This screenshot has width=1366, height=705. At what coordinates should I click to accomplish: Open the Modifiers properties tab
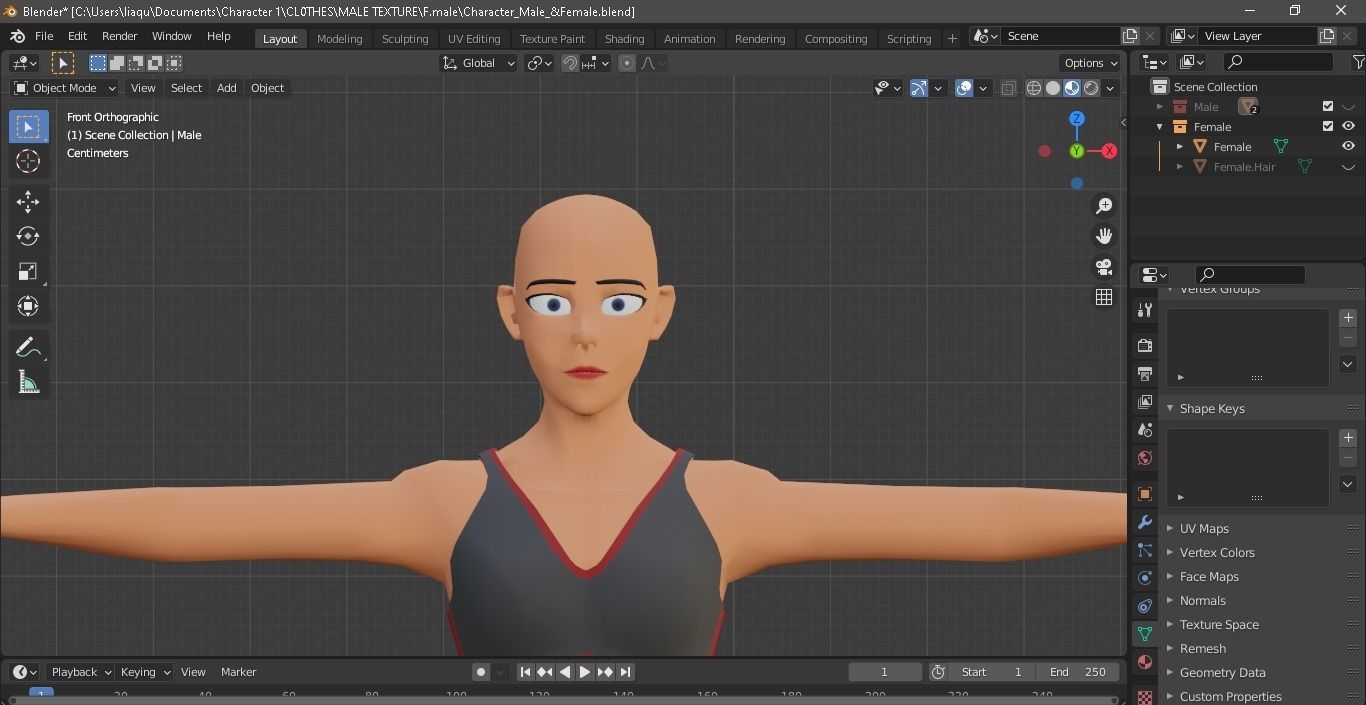click(x=1145, y=522)
